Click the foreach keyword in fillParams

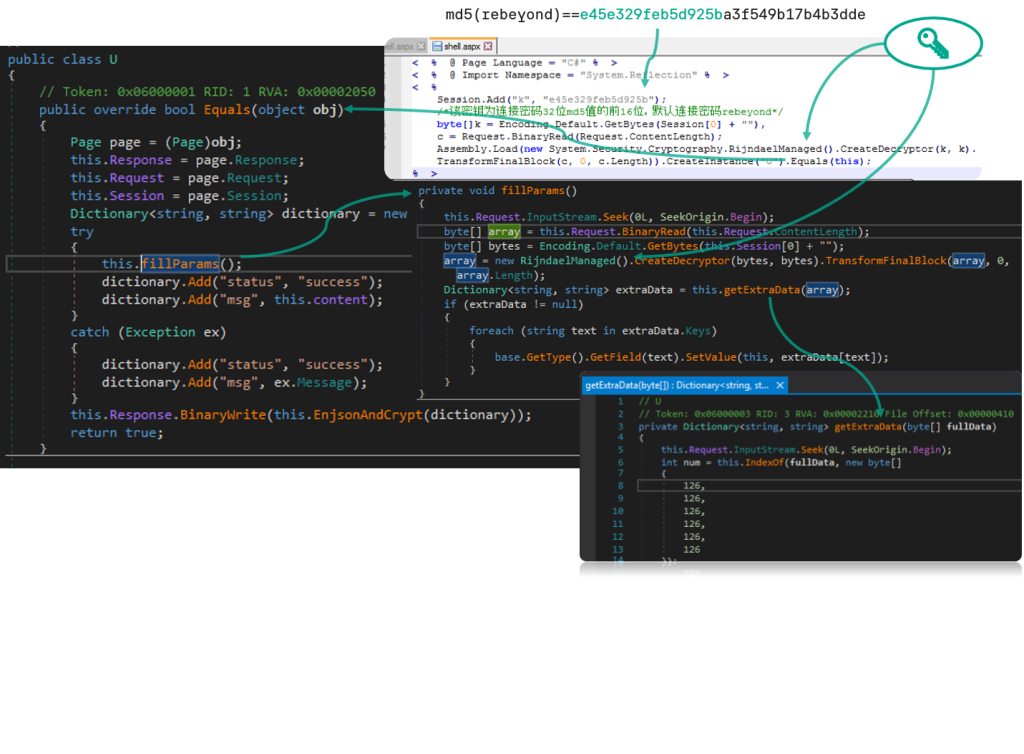tap(491, 331)
